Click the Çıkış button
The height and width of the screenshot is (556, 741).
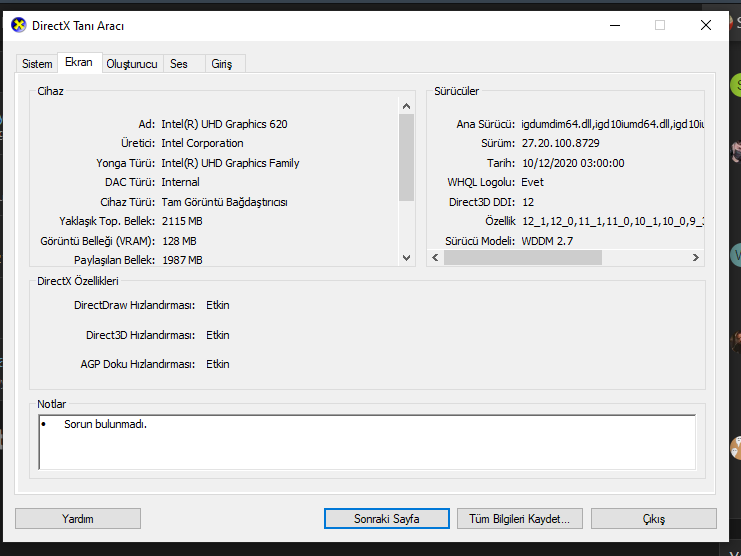click(654, 519)
